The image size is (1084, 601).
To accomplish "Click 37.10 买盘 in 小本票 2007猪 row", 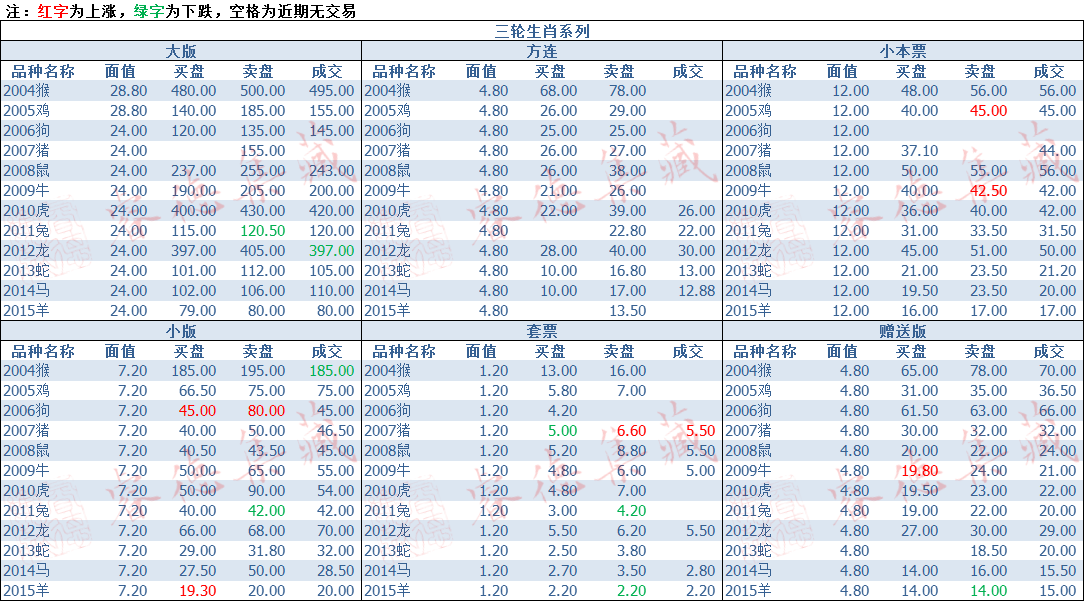I will point(919,151).
